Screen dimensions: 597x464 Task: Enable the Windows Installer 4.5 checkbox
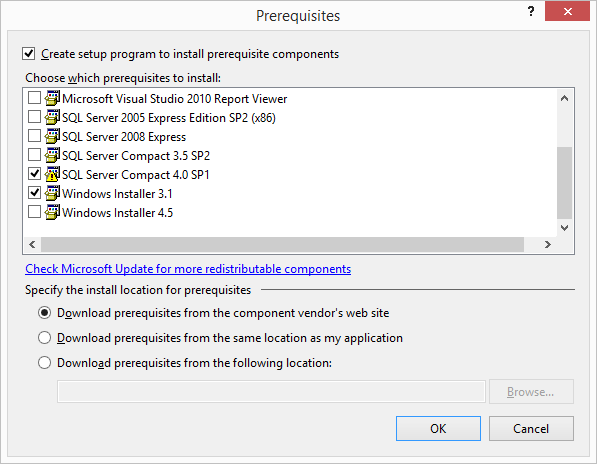(x=34, y=212)
